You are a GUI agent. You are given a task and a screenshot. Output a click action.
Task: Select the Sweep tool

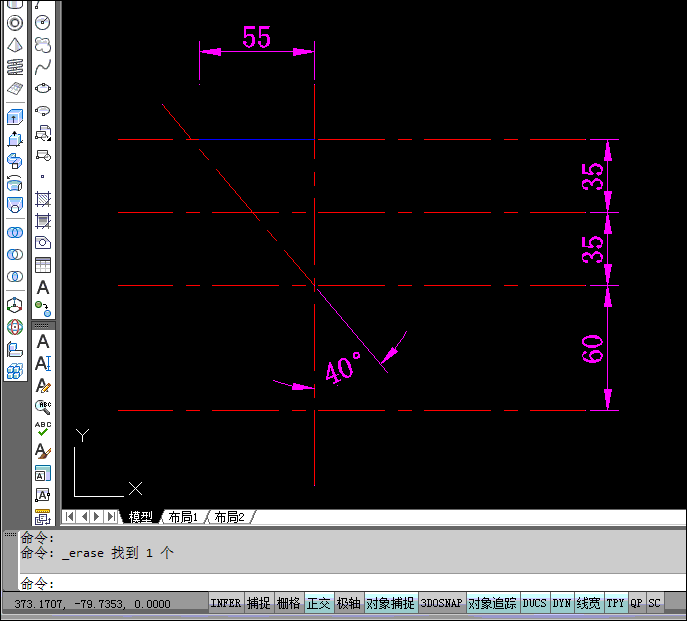tap(15, 161)
